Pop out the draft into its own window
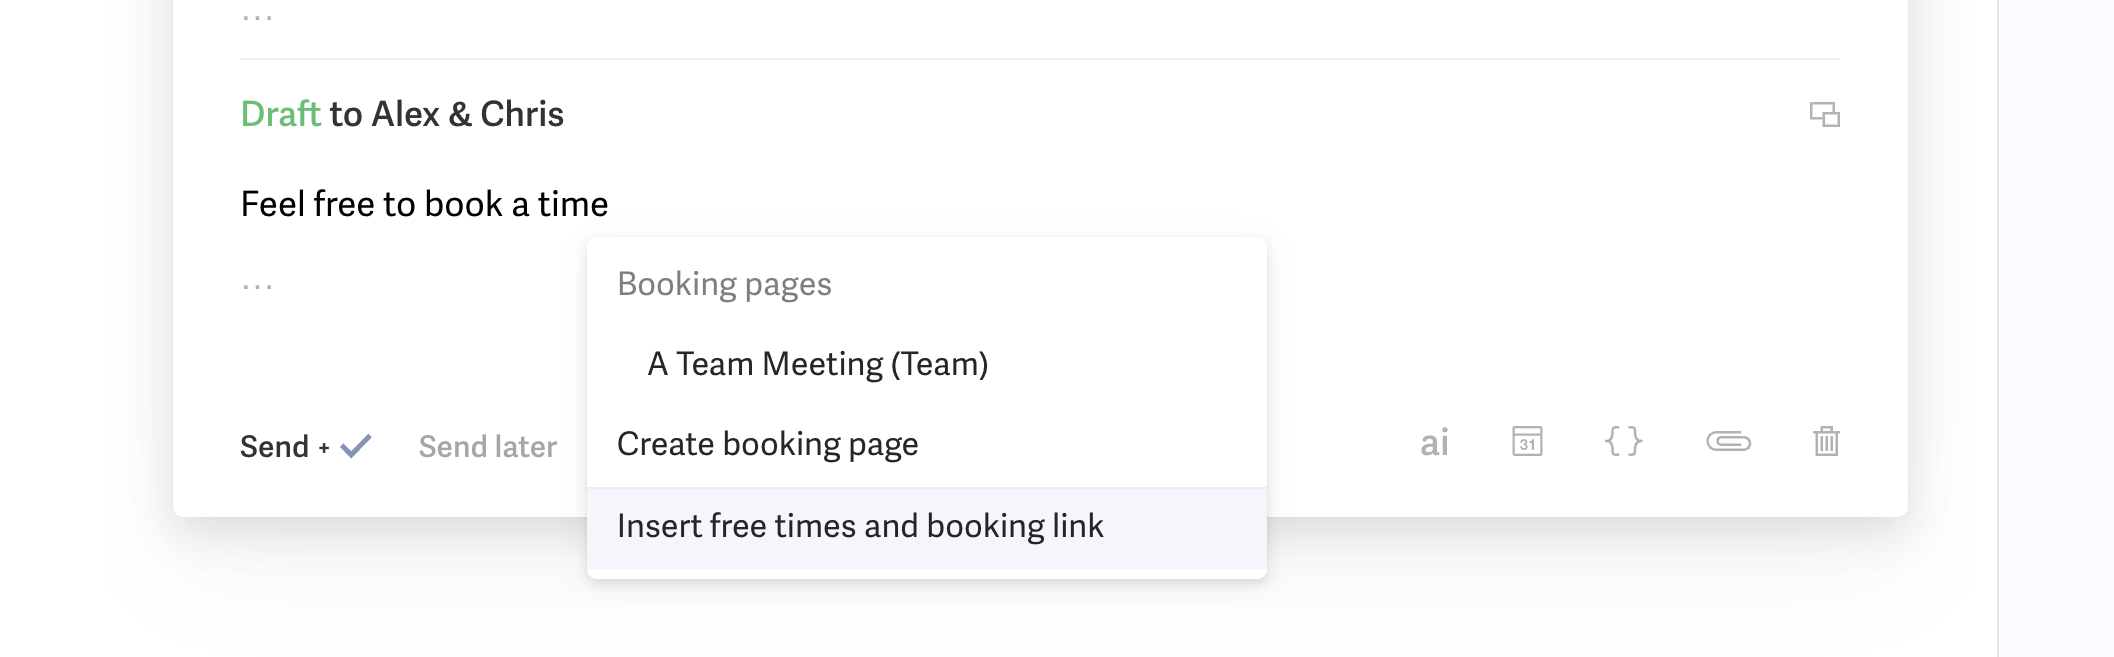Screen dimensions: 2114x657 pyautogui.click(x=1824, y=116)
